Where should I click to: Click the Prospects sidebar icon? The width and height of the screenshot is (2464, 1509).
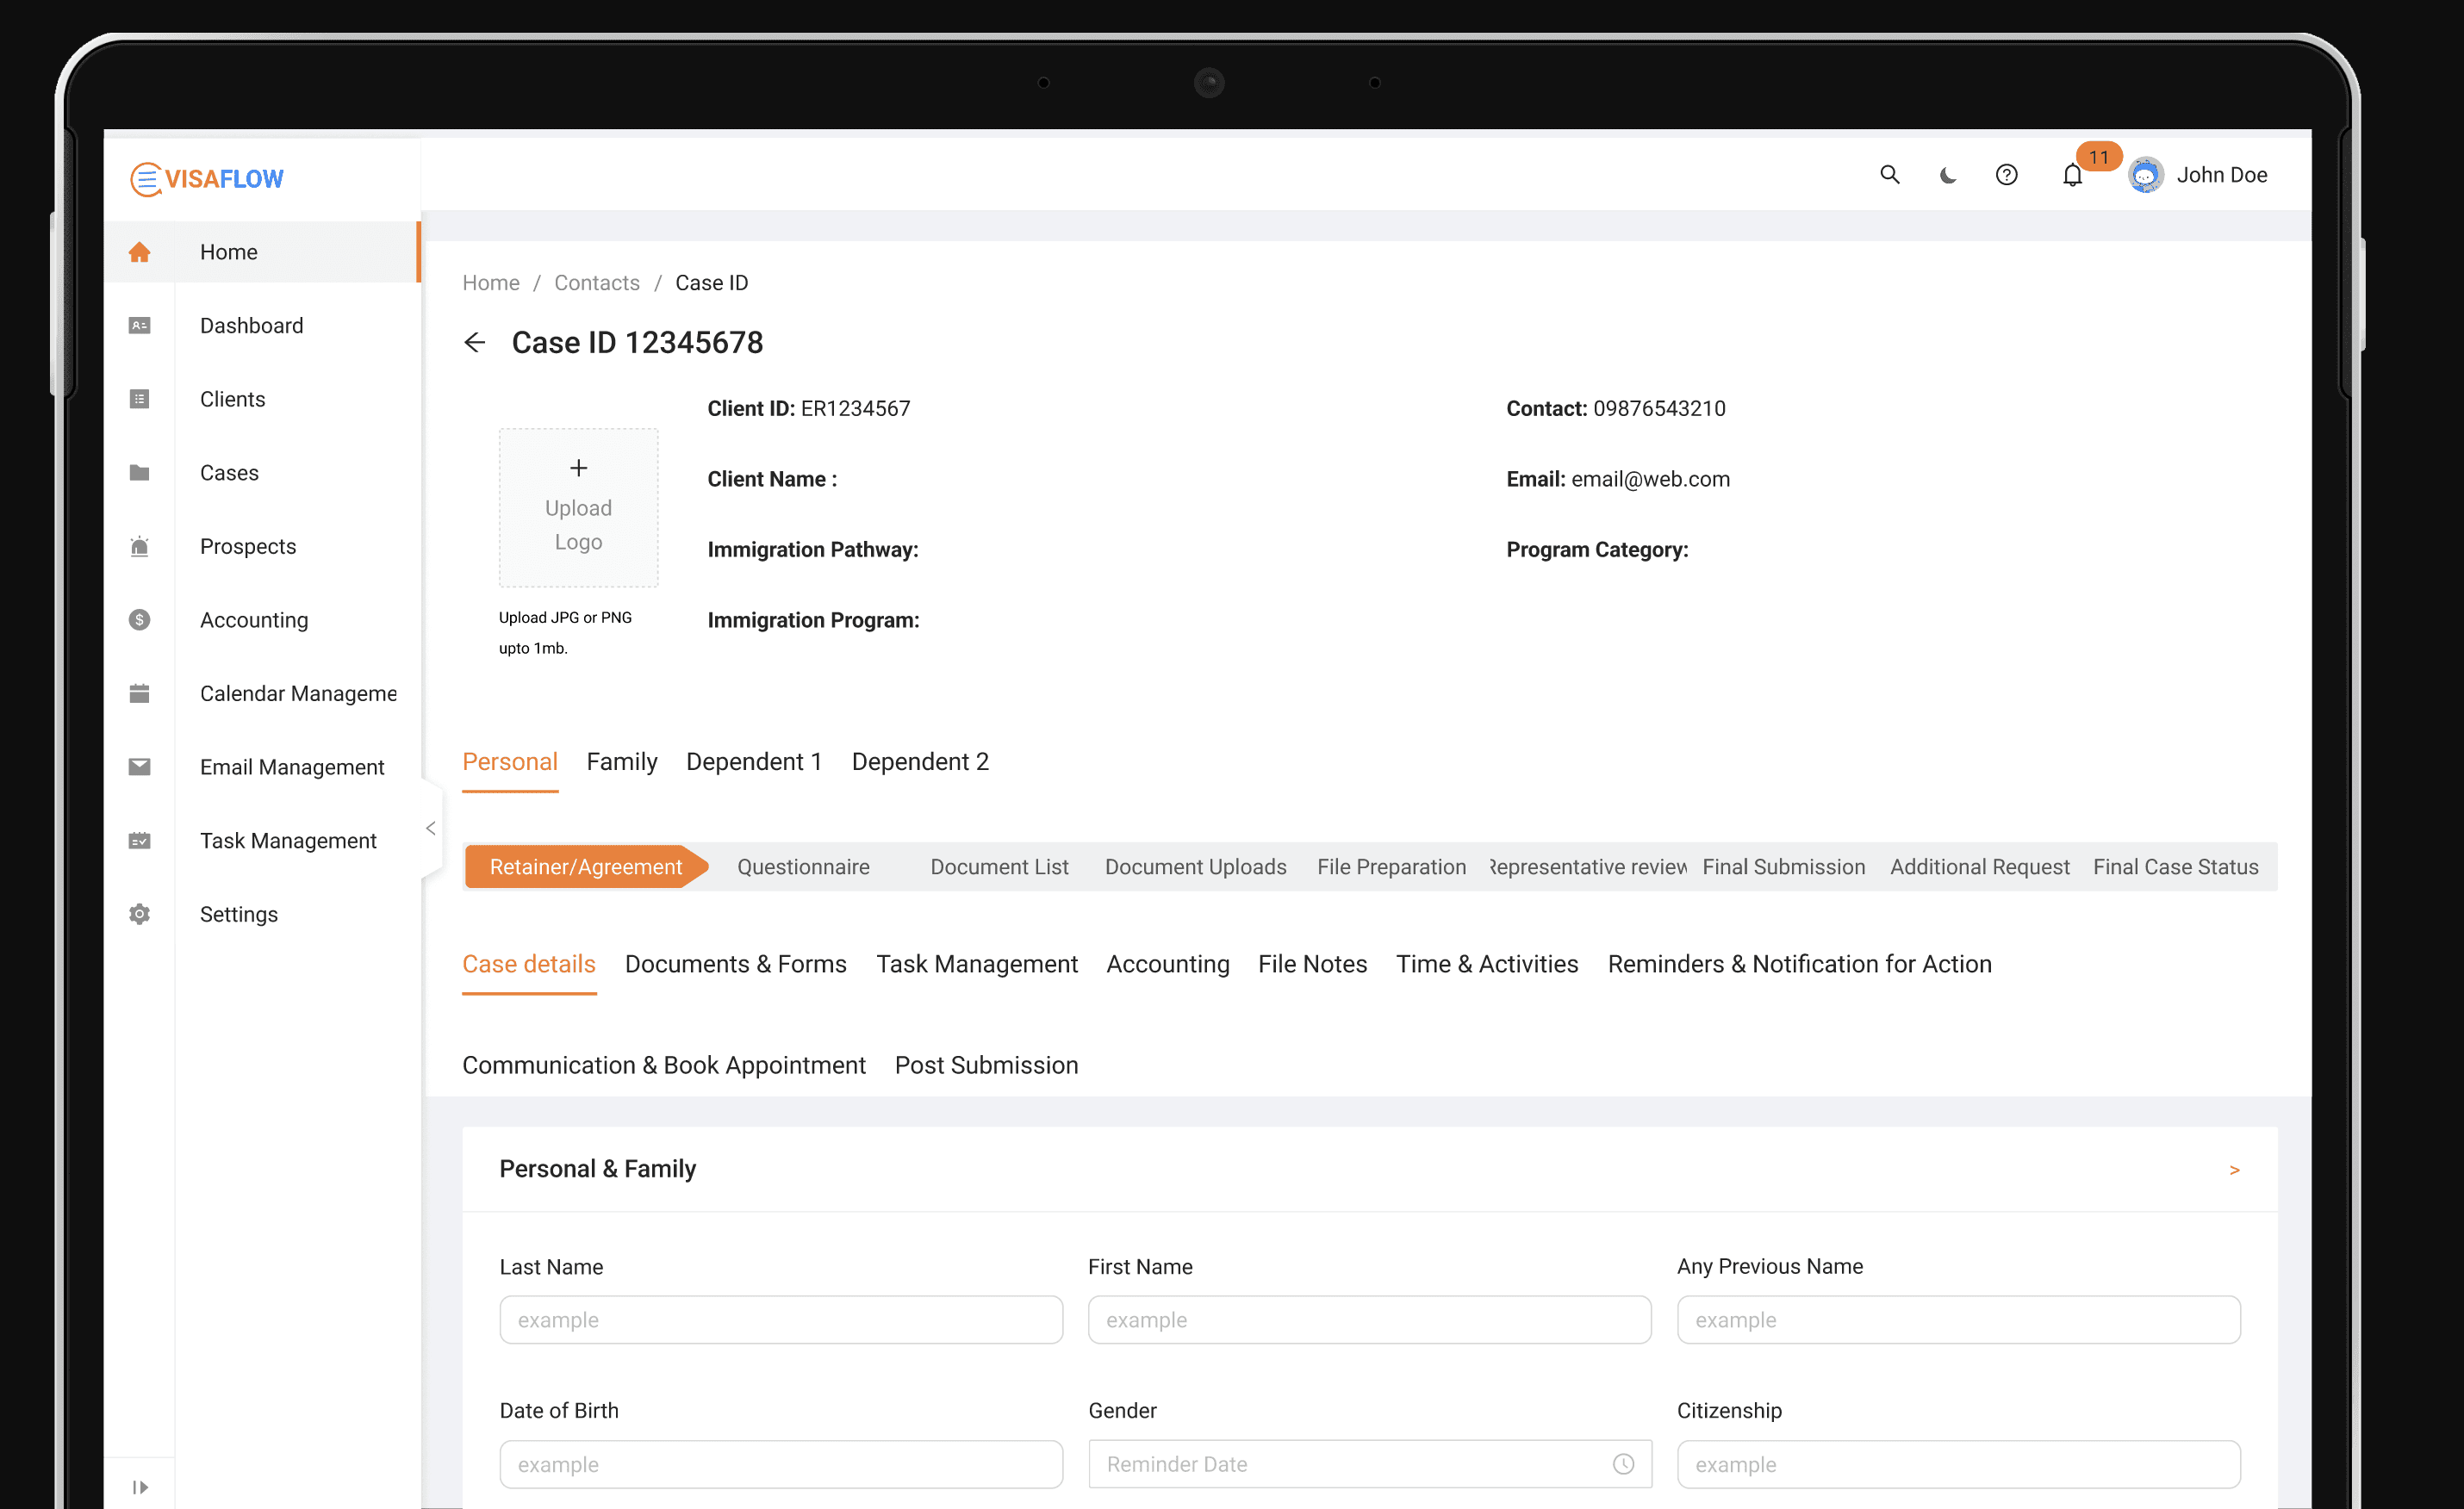pyautogui.click(x=139, y=547)
